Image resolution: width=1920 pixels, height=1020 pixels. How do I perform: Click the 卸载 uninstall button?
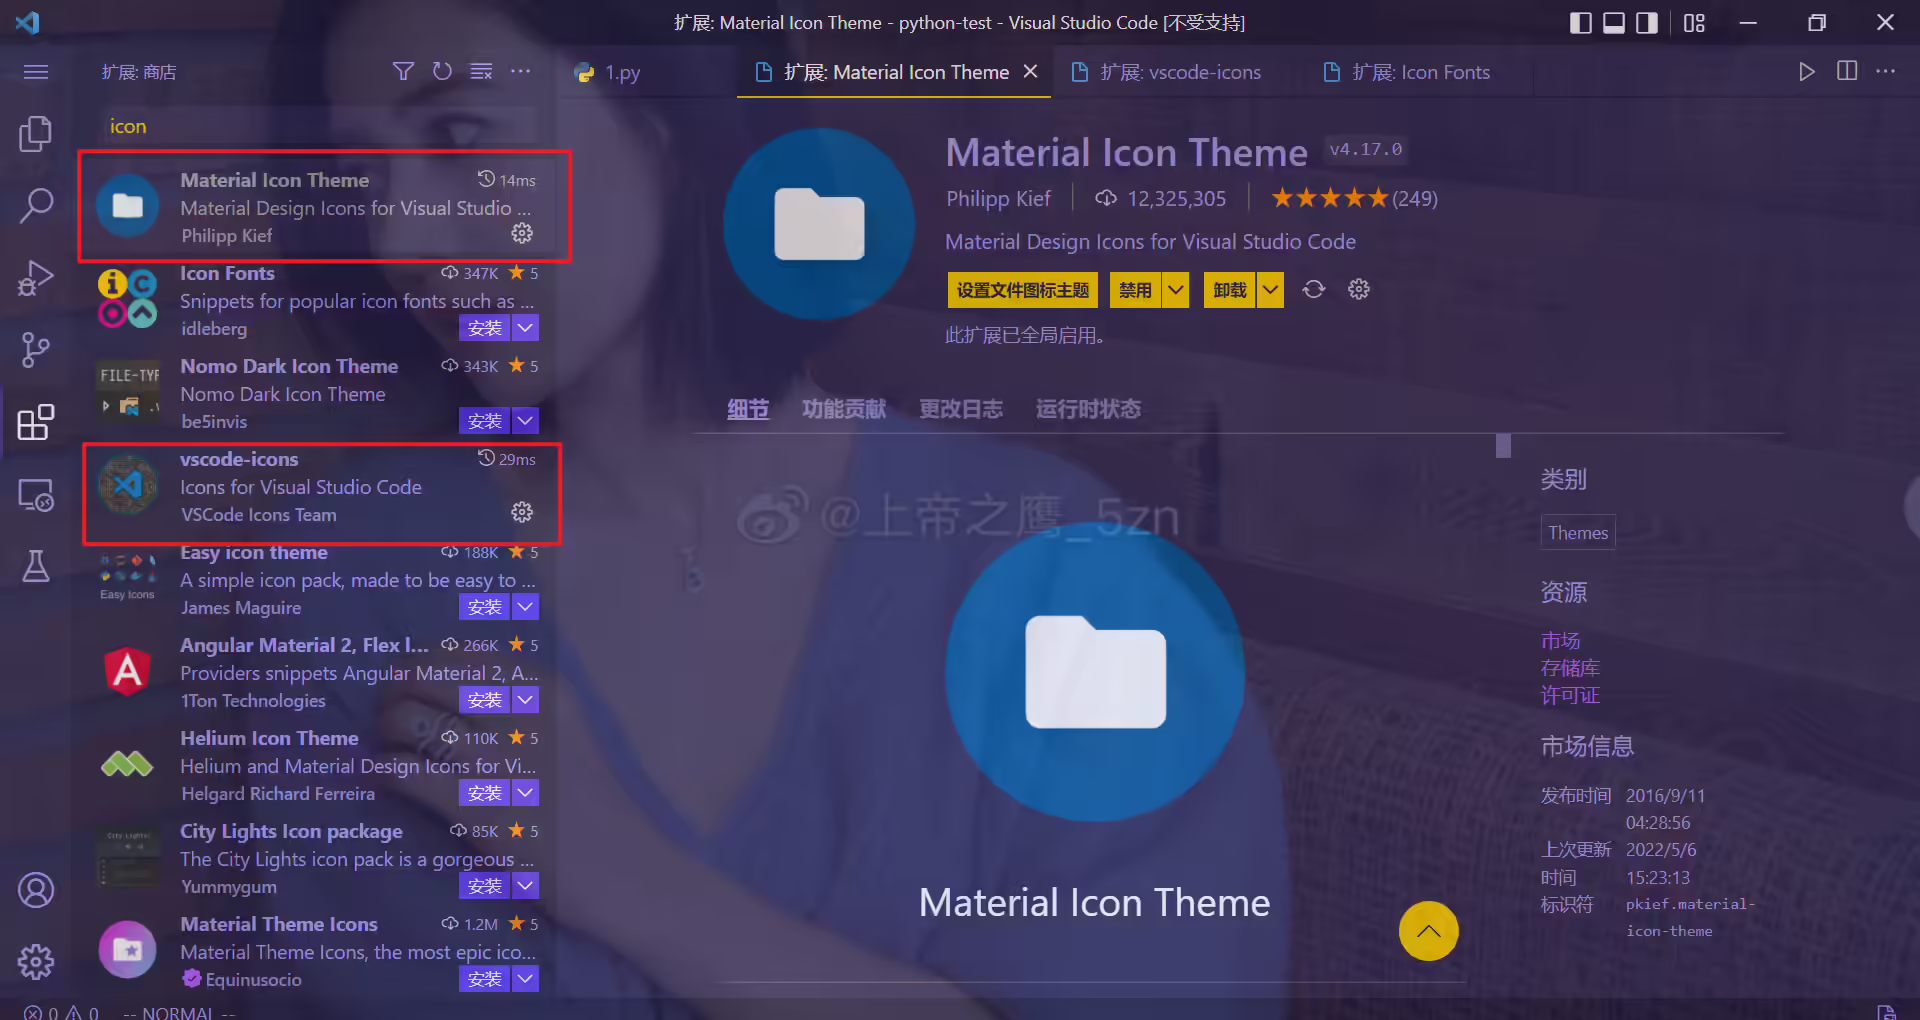(x=1230, y=290)
